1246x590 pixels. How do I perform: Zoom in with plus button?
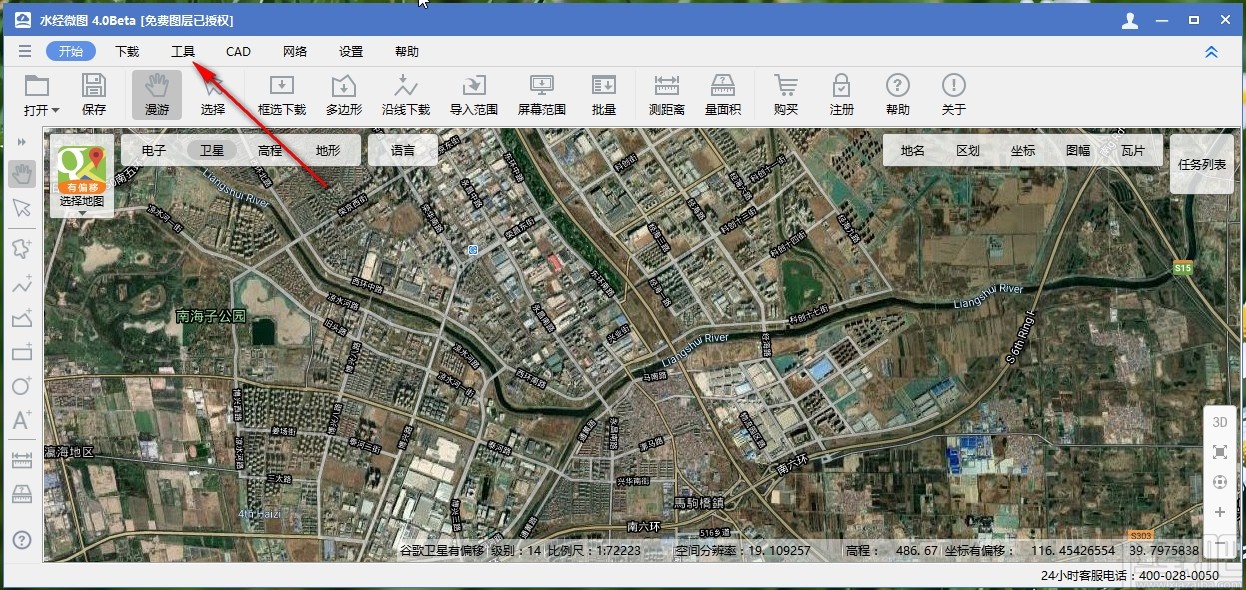1220,512
